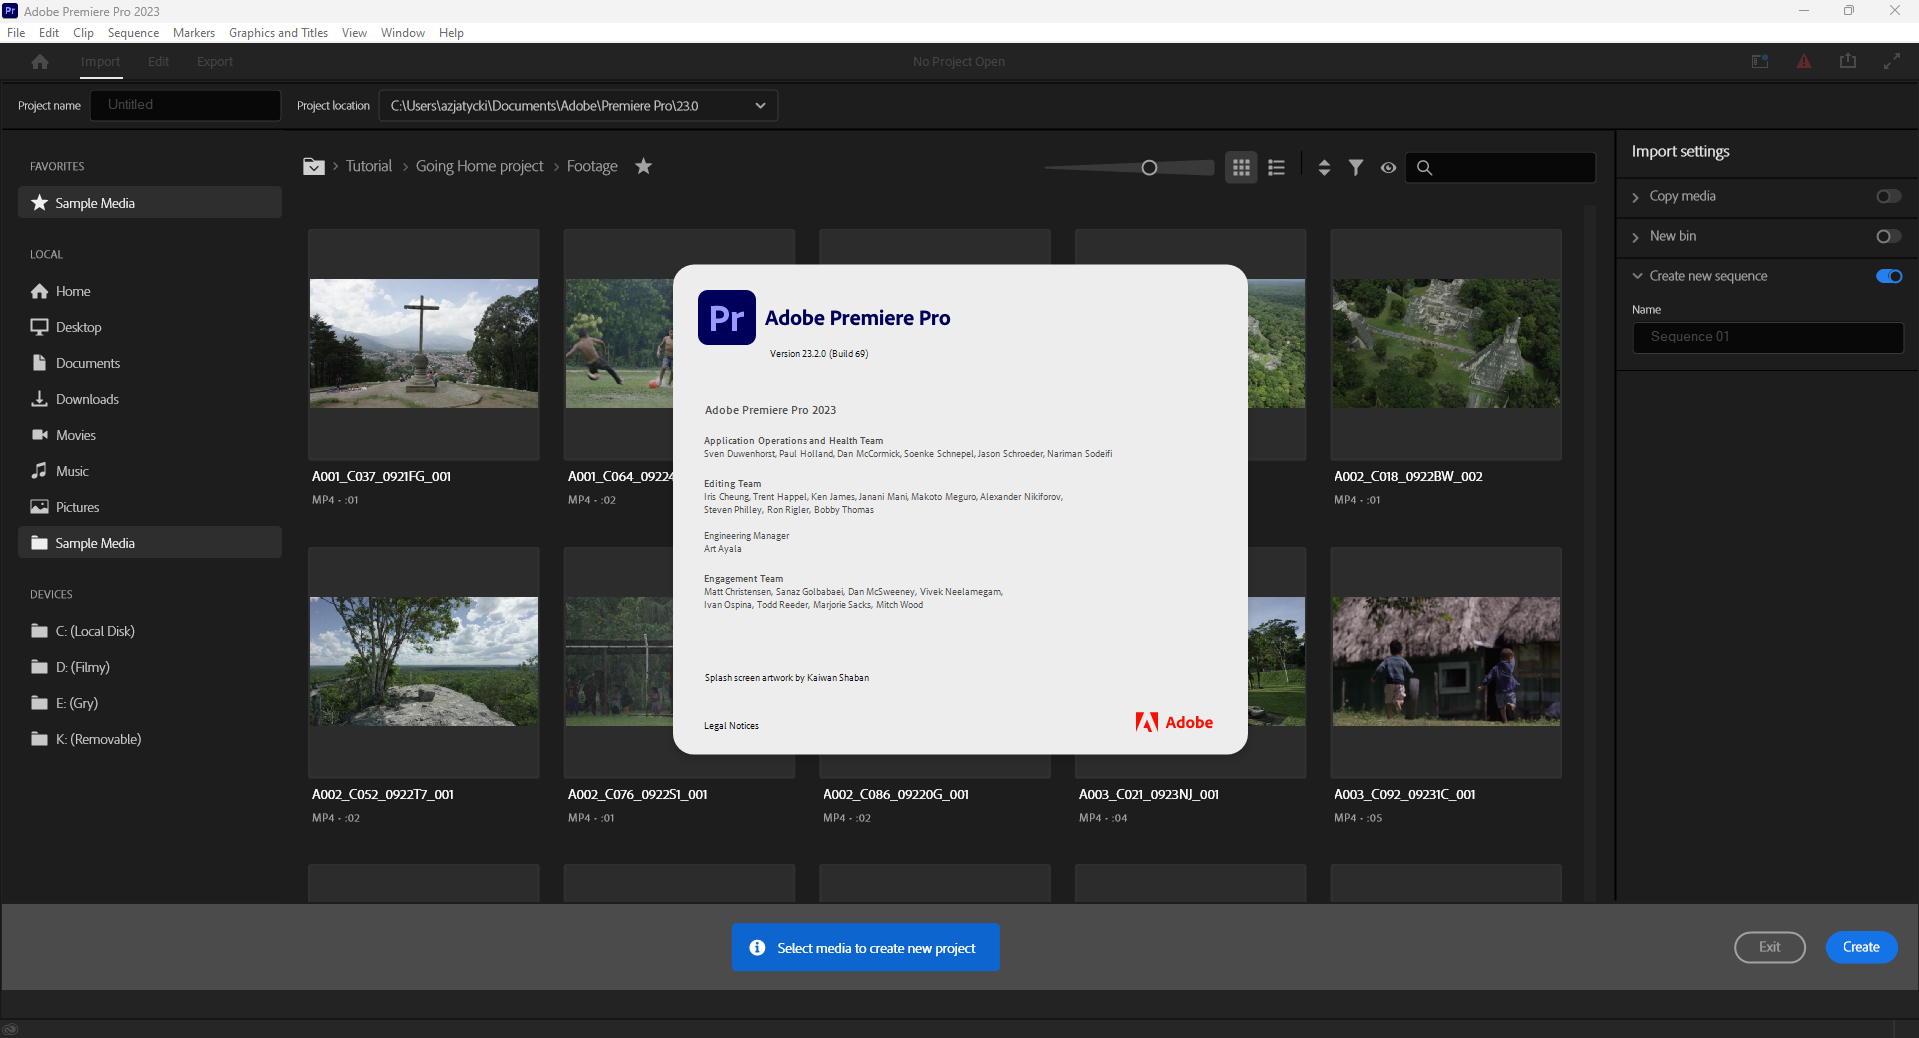Open the Help menu

tap(451, 33)
